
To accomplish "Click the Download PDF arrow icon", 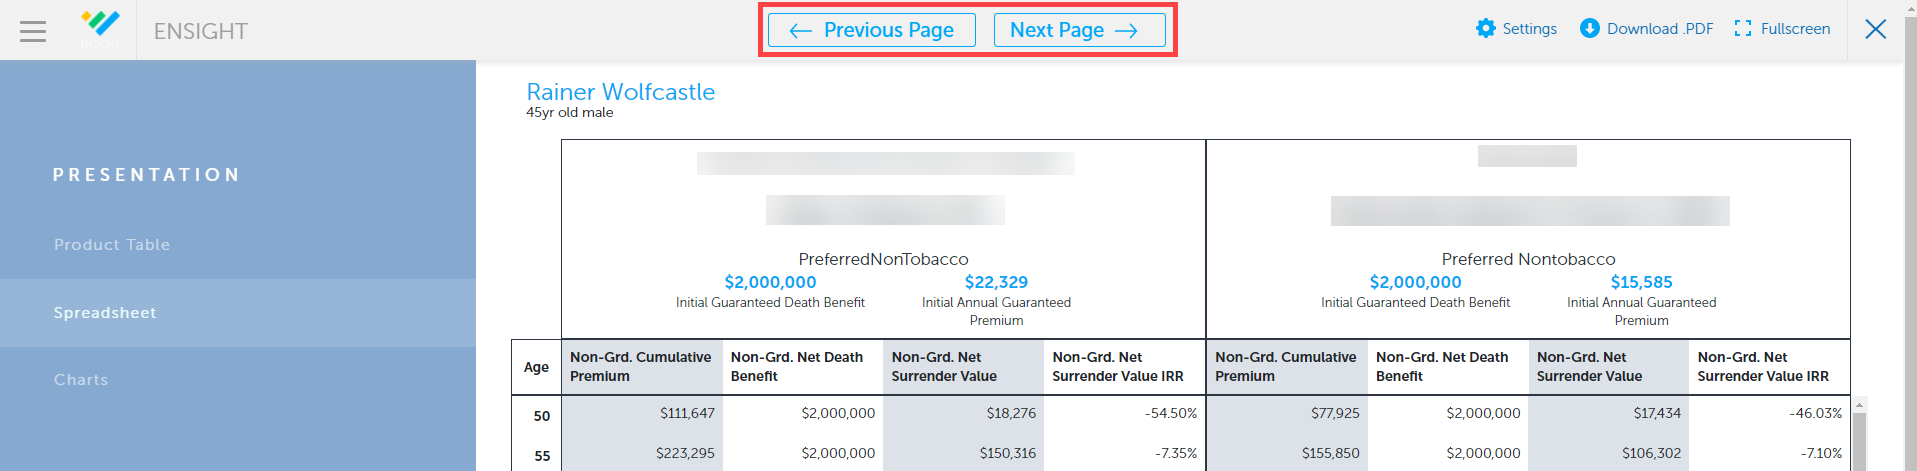I will tap(1589, 28).
